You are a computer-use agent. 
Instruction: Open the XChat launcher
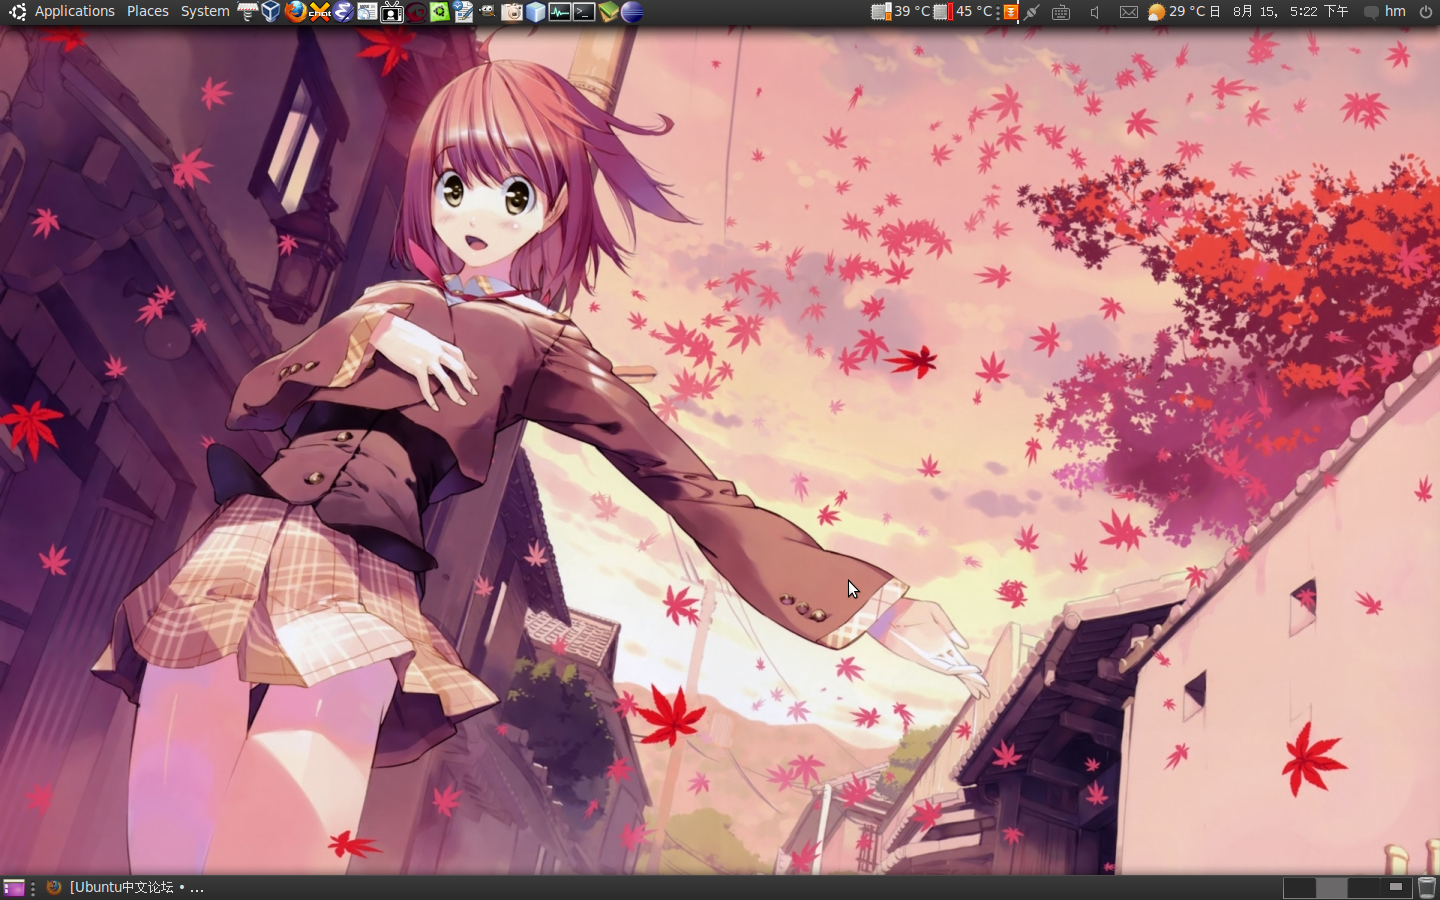pyautogui.click(x=320, y=12)
